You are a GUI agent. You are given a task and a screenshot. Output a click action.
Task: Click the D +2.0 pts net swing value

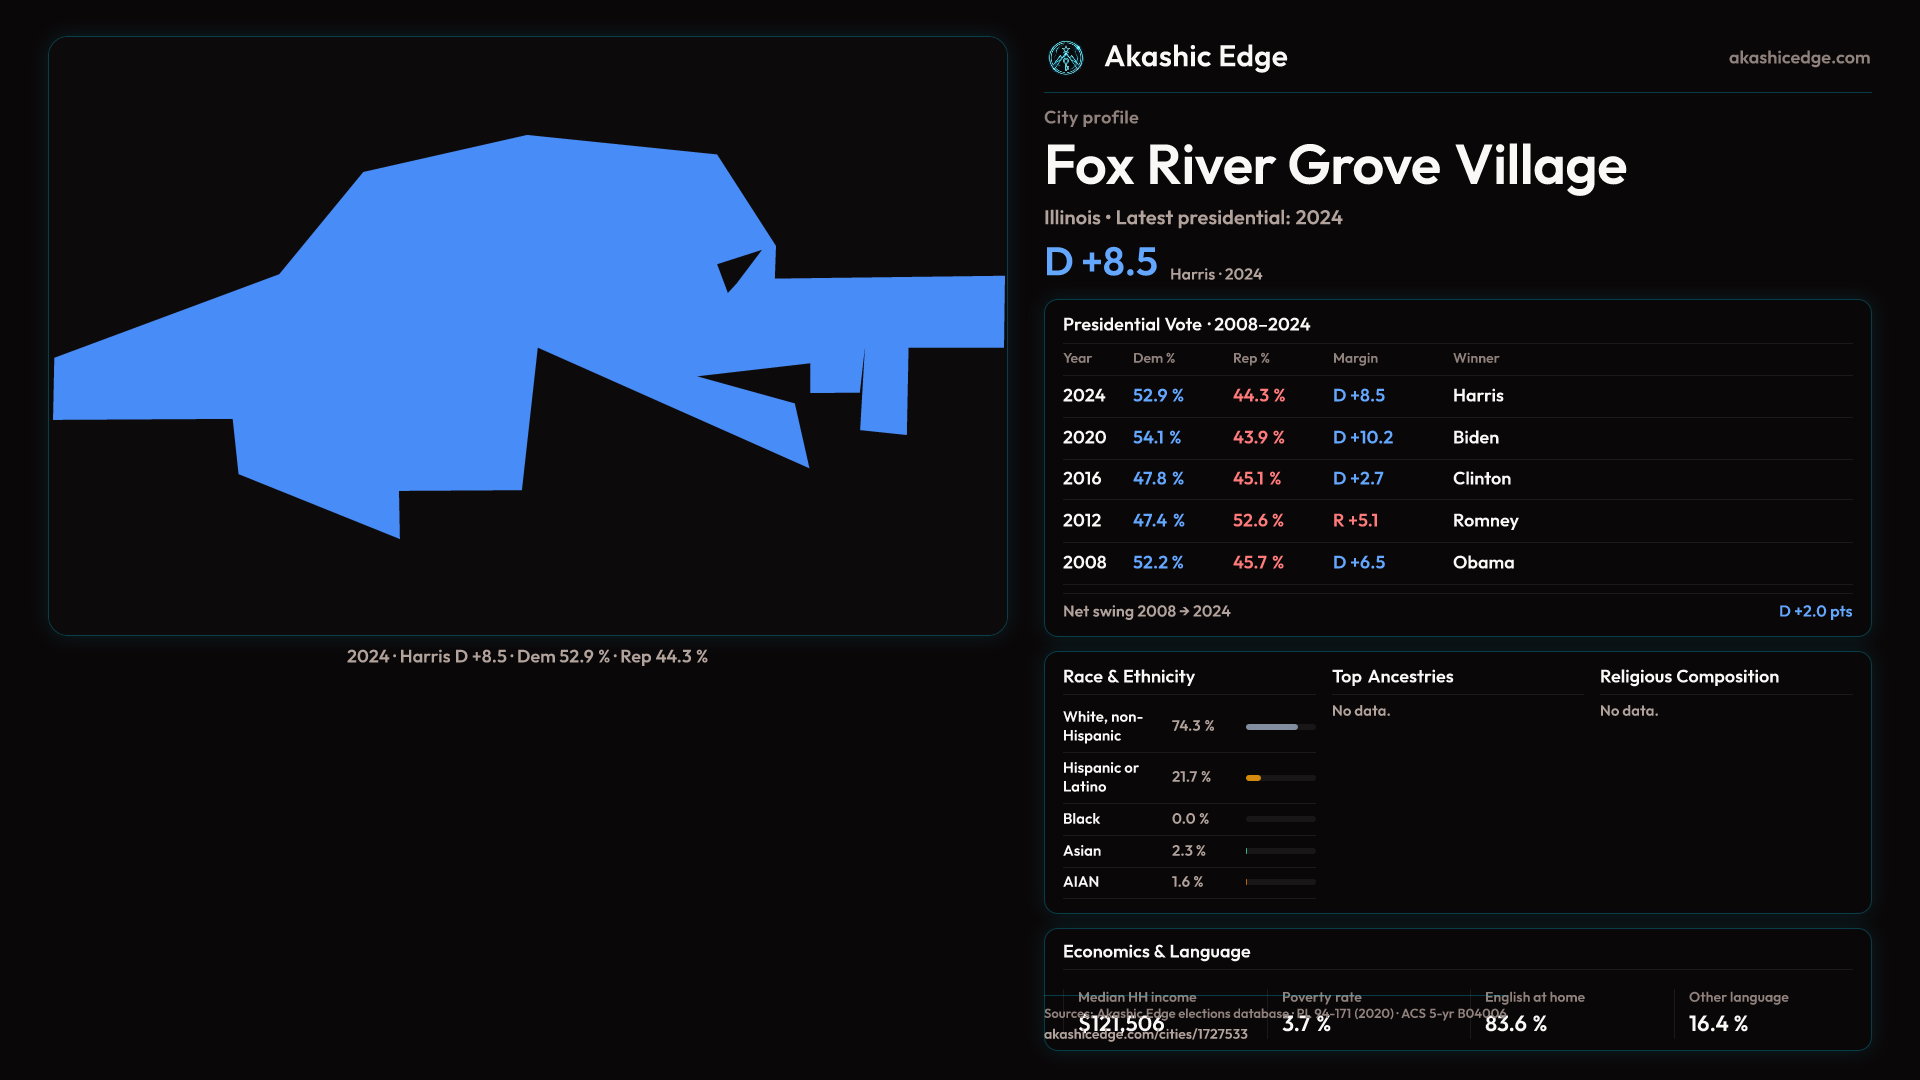coord(1814,611)
